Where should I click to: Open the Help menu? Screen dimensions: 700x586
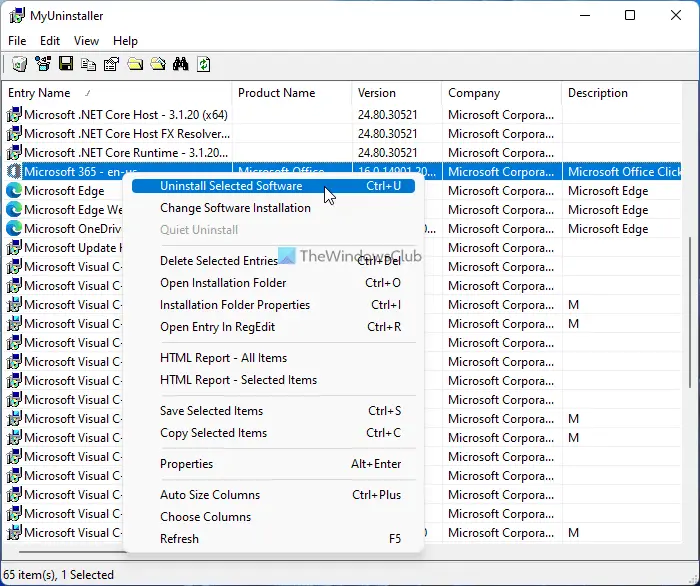(x=125, y=41)
